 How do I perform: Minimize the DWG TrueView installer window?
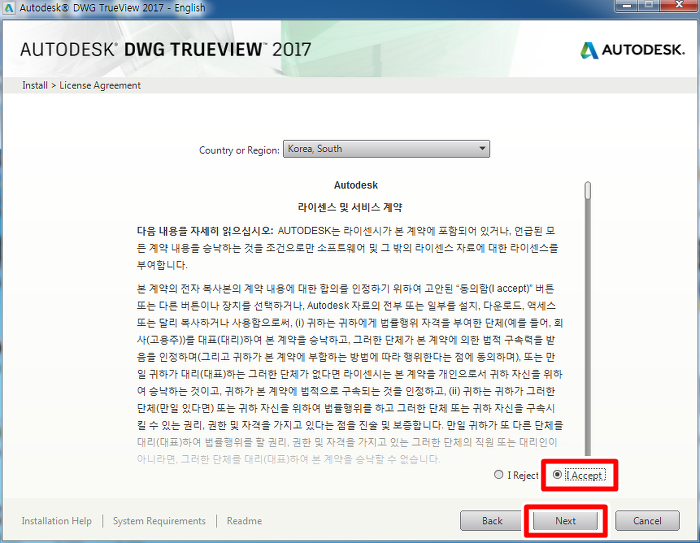click(627, 6)
